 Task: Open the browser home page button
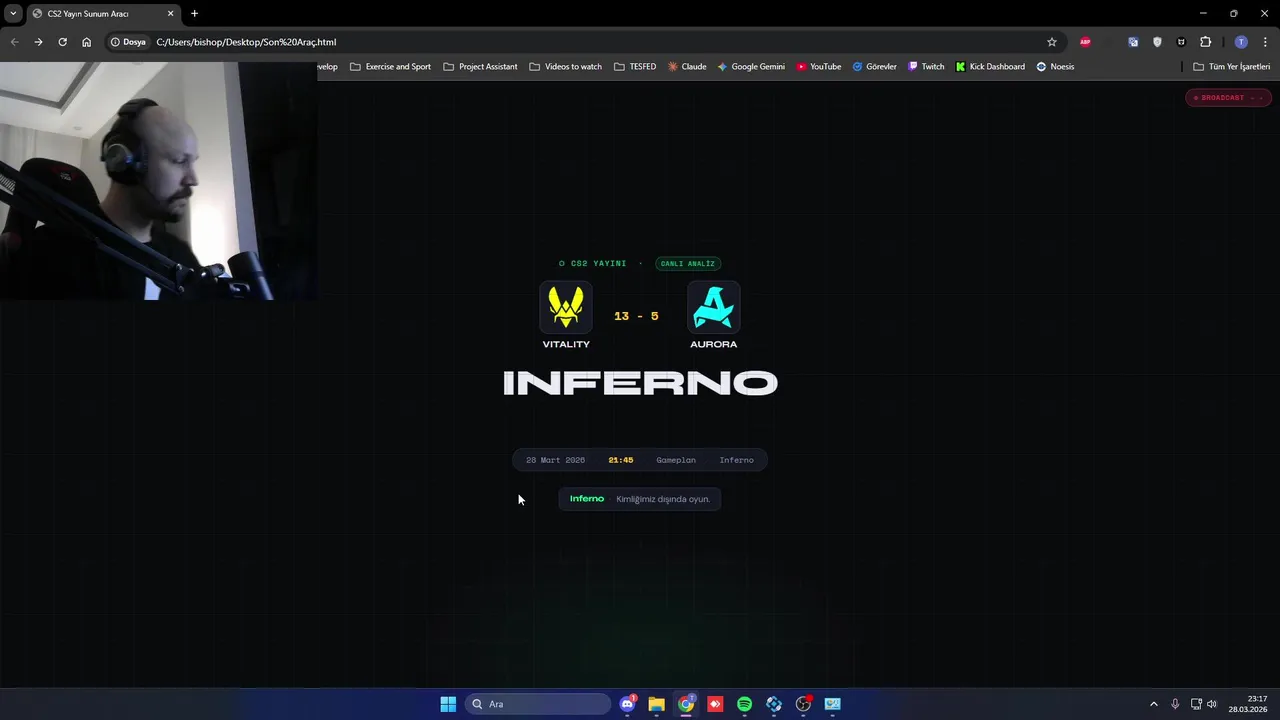pos(86,42)
